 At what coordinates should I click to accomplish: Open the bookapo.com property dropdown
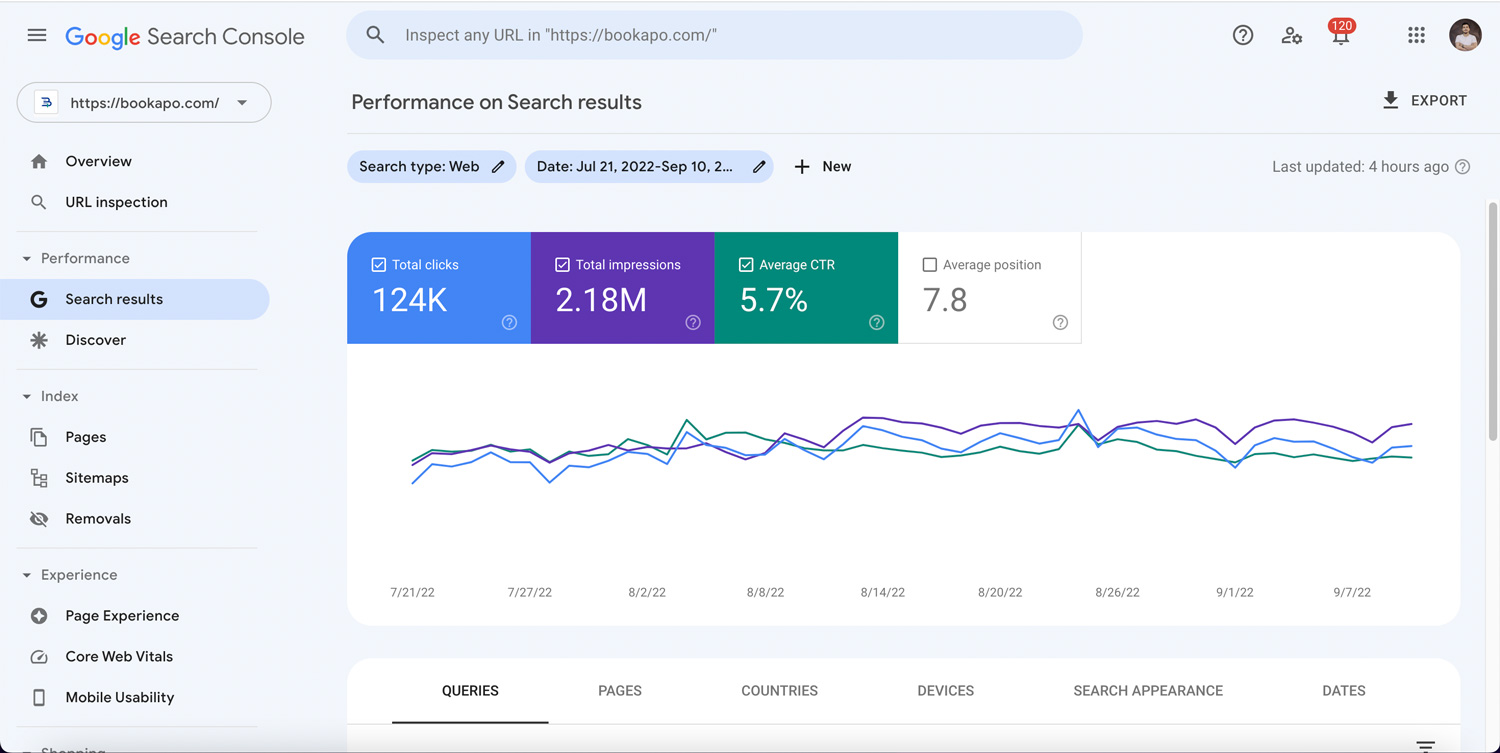(144, 103)
